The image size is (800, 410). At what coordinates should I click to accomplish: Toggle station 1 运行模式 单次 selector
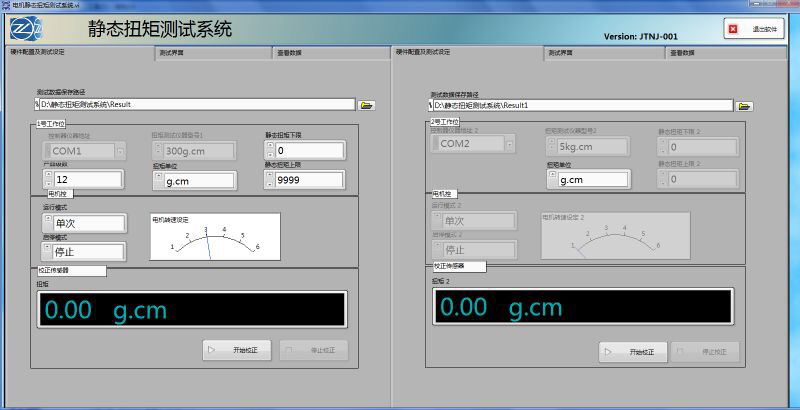(47, 222)
